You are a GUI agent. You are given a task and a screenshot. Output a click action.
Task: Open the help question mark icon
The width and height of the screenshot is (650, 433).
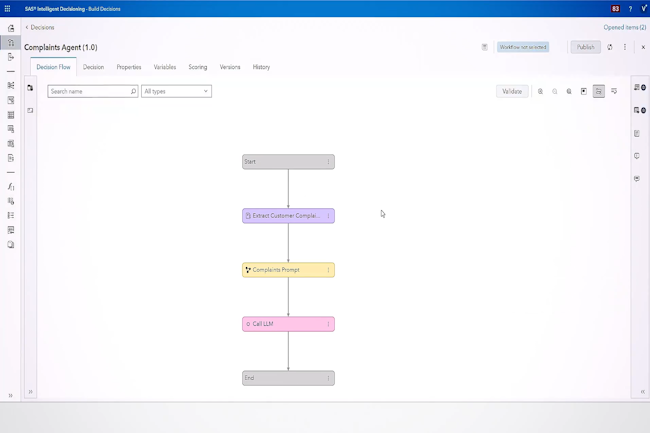point(630,8)
